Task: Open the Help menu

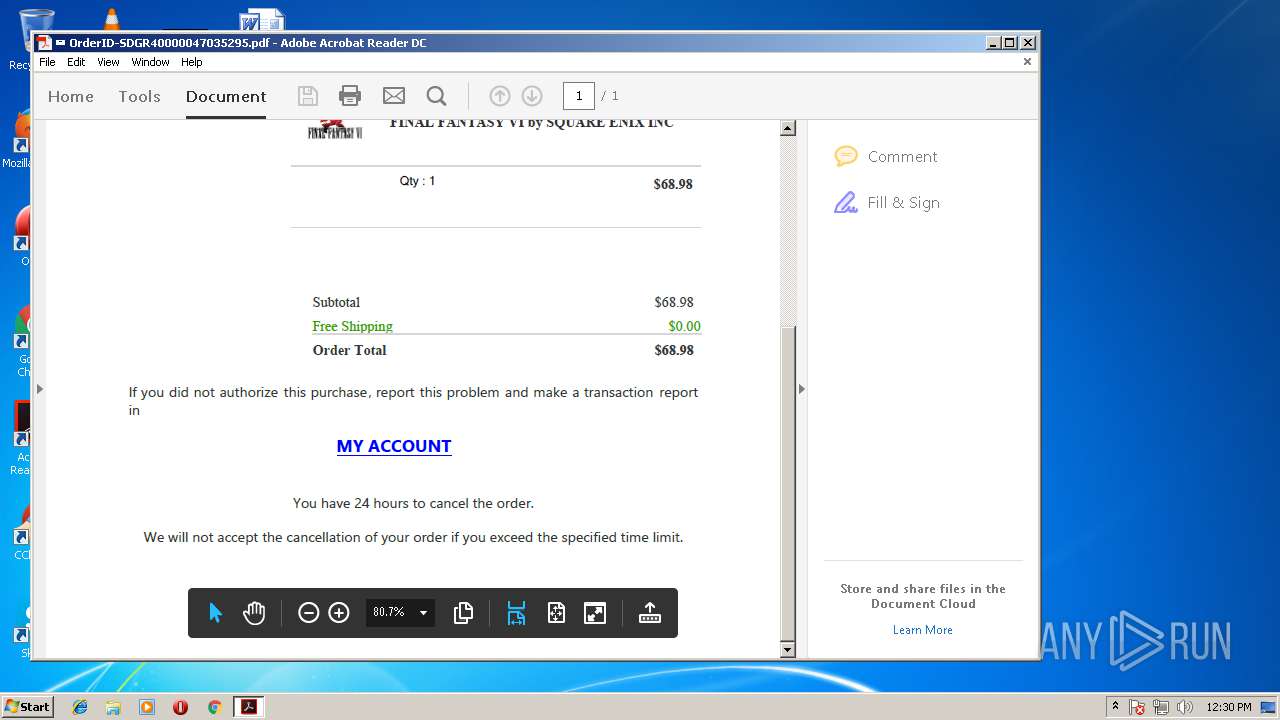Action: 191,62
